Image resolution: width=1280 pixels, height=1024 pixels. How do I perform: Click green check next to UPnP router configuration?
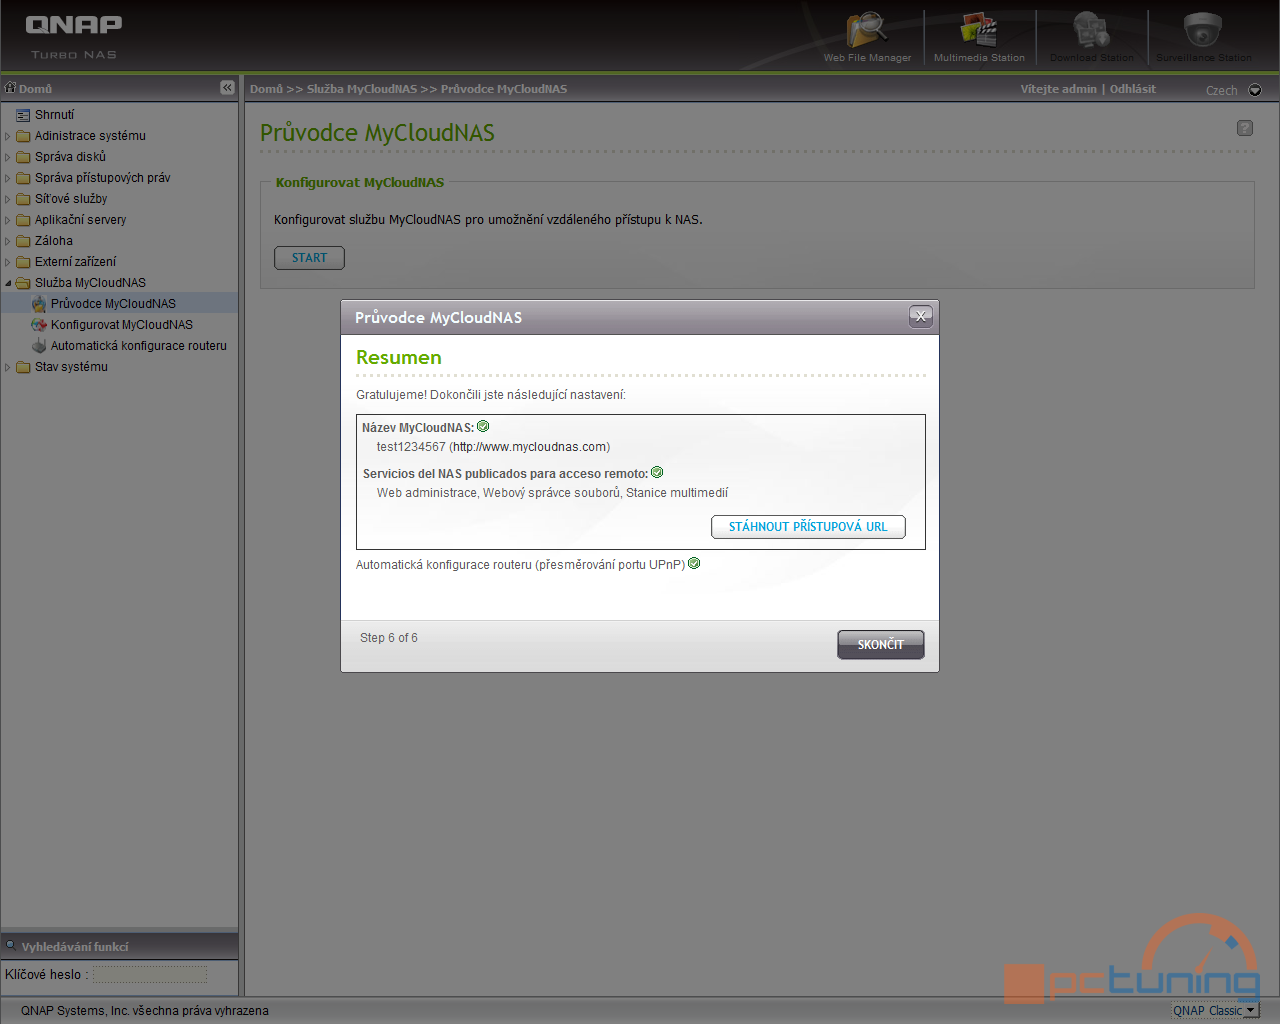pyautogui.click(x=694, y=563)
